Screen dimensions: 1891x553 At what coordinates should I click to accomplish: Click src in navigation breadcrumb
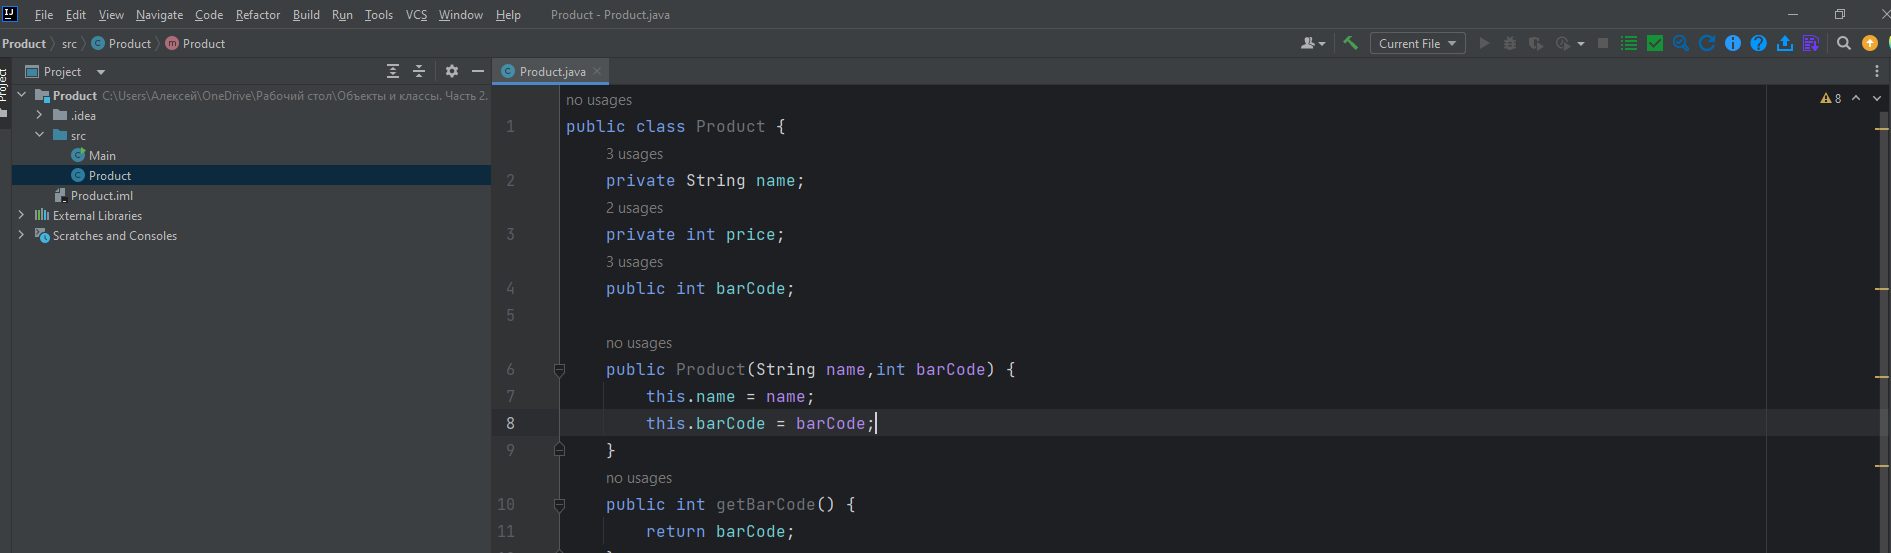click(69, 43)
